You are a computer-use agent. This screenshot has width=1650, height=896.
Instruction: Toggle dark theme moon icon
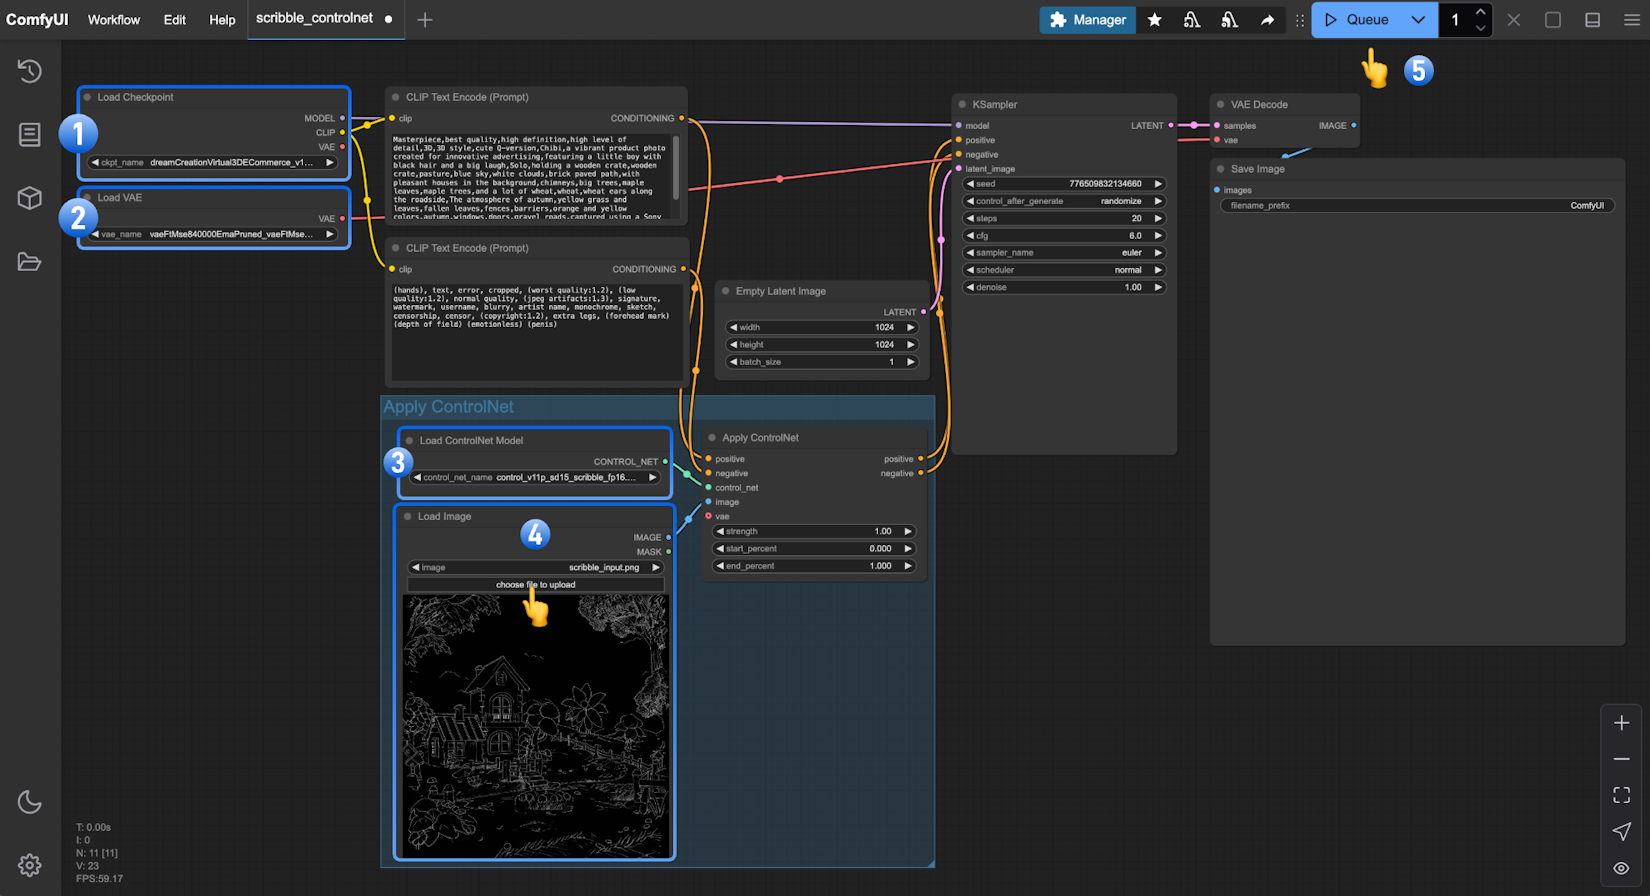point(29,802)
